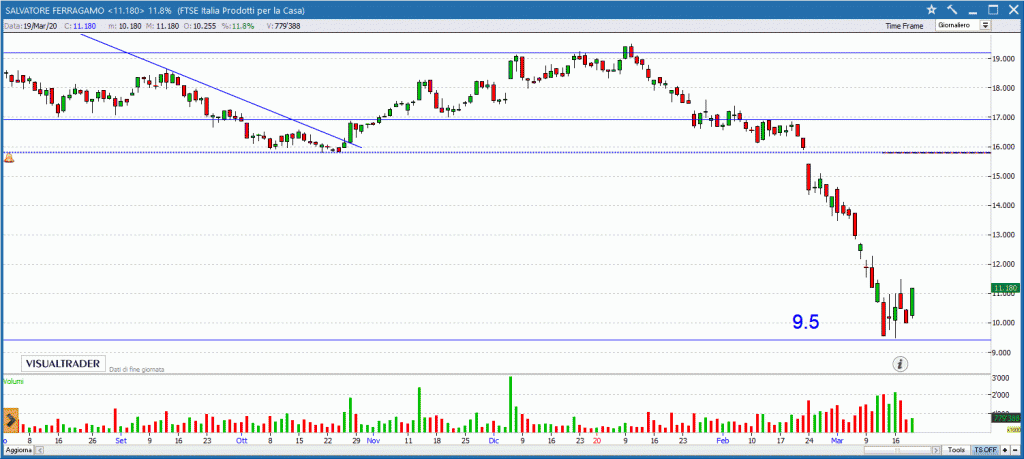
Task: Click the %: 11.8% change readout
Action: pyautogui.click(x=237, y=25)
